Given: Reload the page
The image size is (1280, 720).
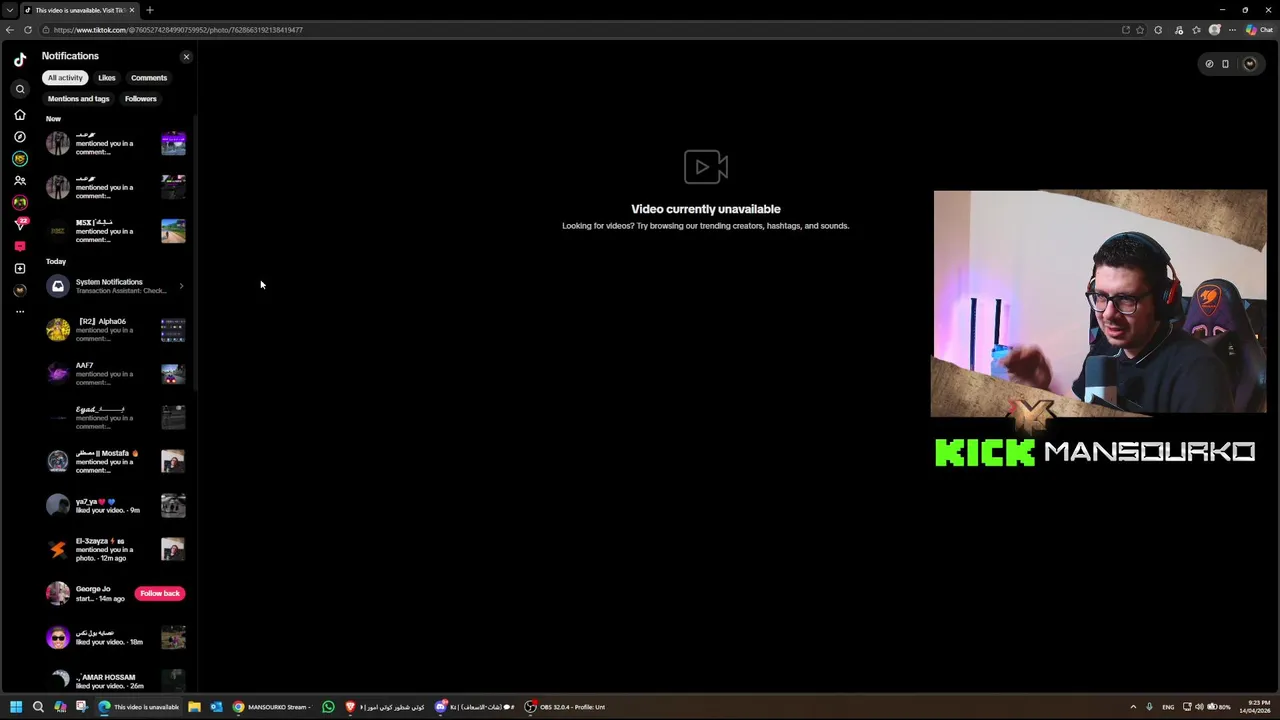Looking at the screenshot, I should point(28,30).
